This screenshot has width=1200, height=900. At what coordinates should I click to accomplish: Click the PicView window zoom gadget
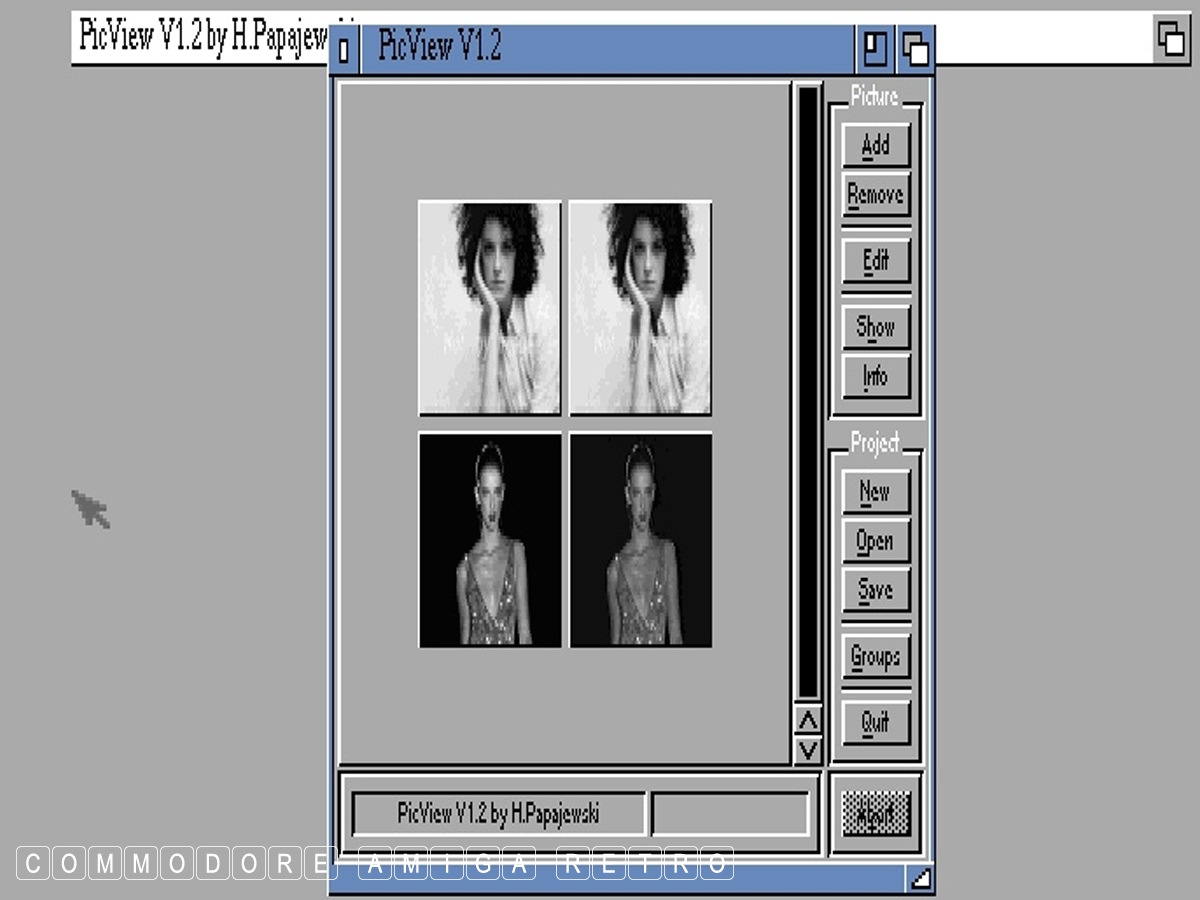point(875,48)
